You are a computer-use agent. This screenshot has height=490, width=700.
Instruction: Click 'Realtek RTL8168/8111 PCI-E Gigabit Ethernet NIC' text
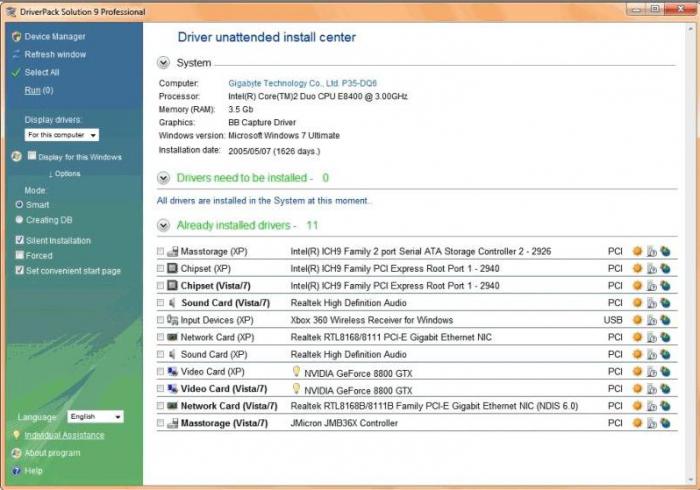point(391,337)
